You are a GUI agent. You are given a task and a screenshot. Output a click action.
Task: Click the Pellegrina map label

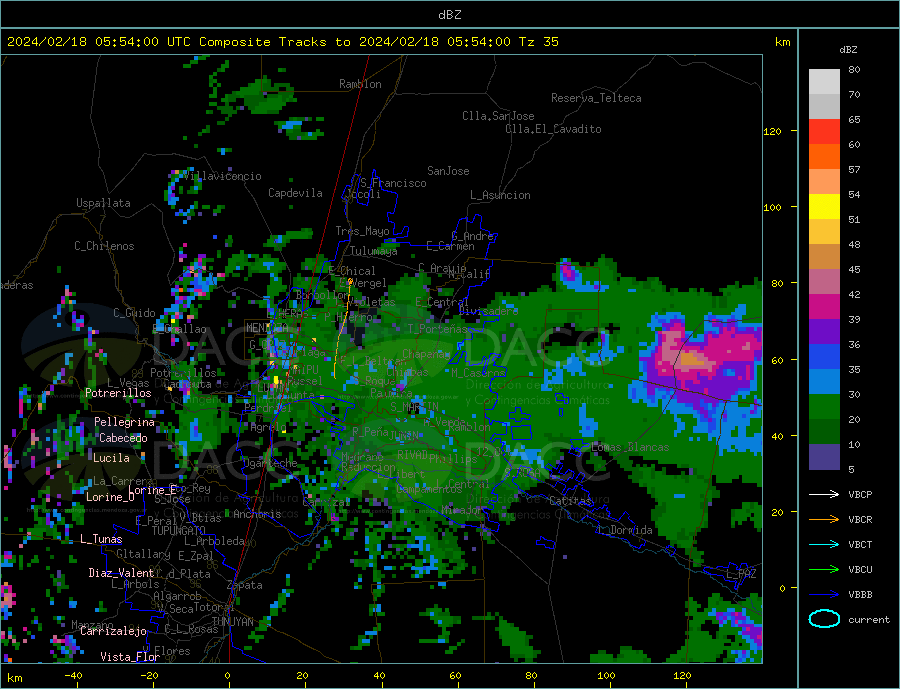125,422
